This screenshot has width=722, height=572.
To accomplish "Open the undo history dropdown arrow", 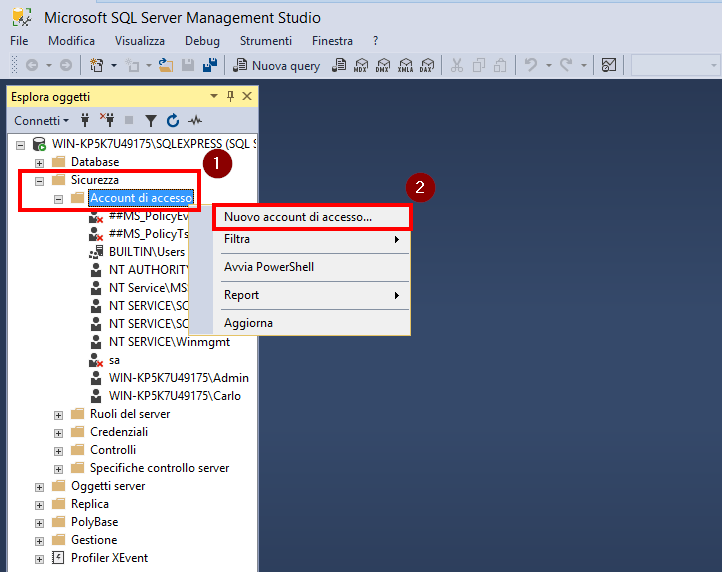I will [x=548, y=65].
